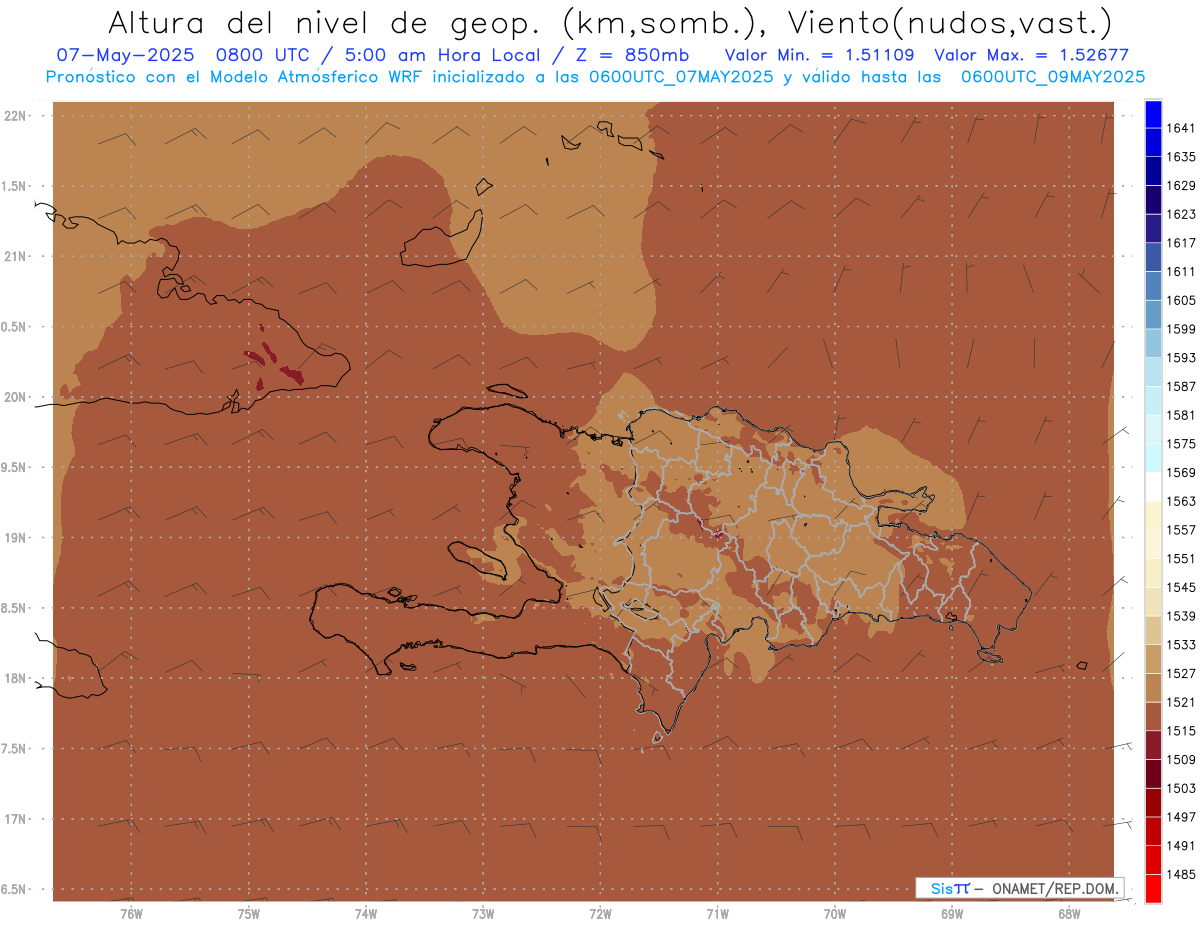The width and height of the screenshot is (1200, 927).
Task: Select the date text "07-May-2025"
Action: coord(125,55)
